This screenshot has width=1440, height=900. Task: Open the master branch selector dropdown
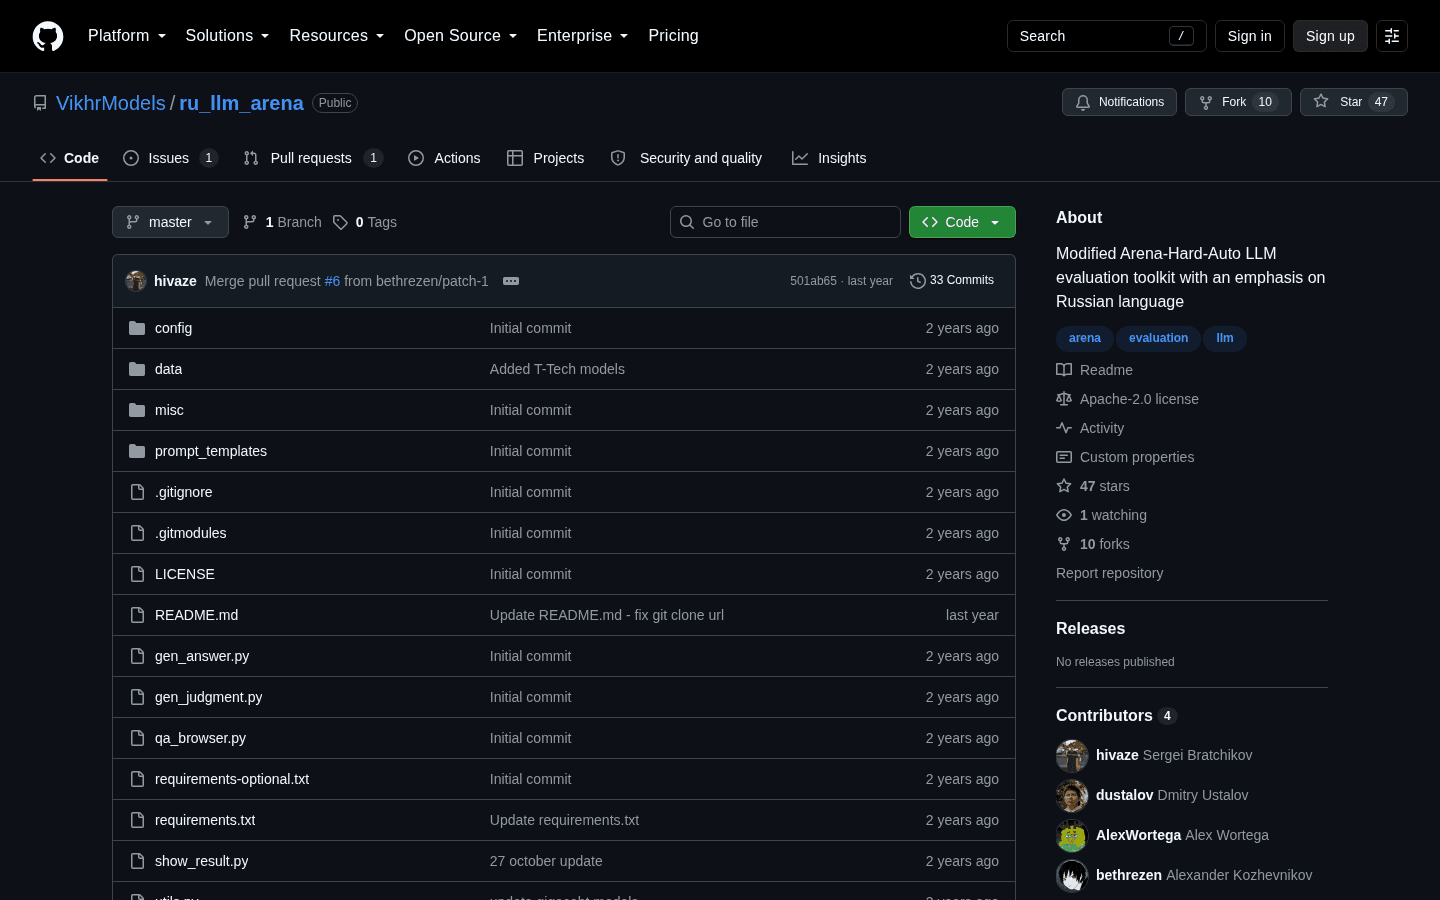(x=170, y=222)
